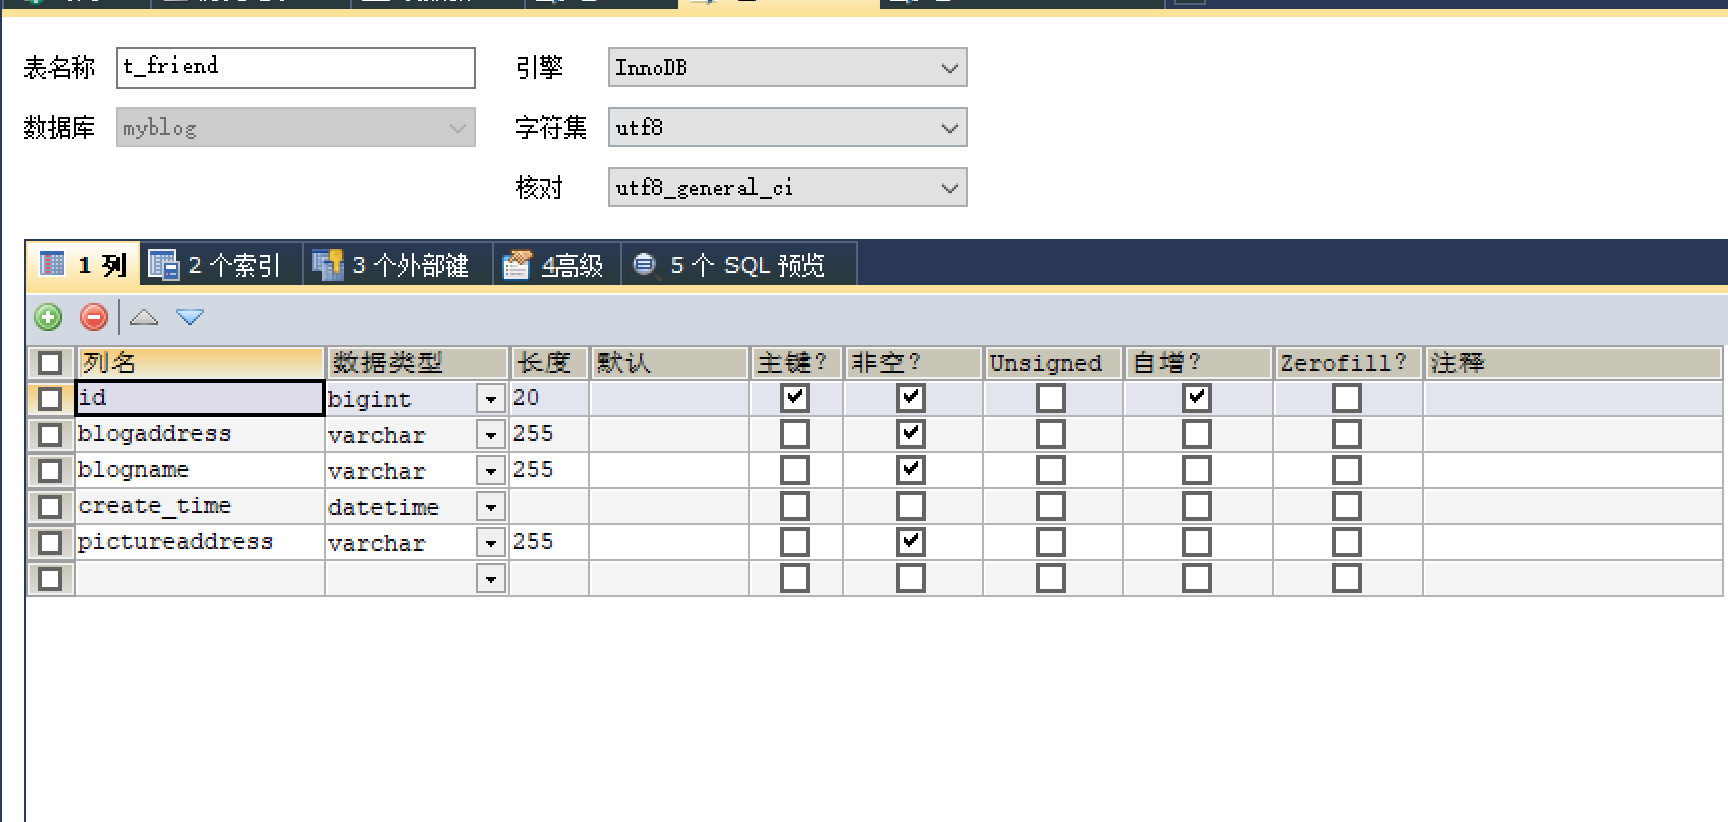Open data type dropdown for id row
The height and width of the screenshot is (822, 1728).
click(x=491, y=399)
